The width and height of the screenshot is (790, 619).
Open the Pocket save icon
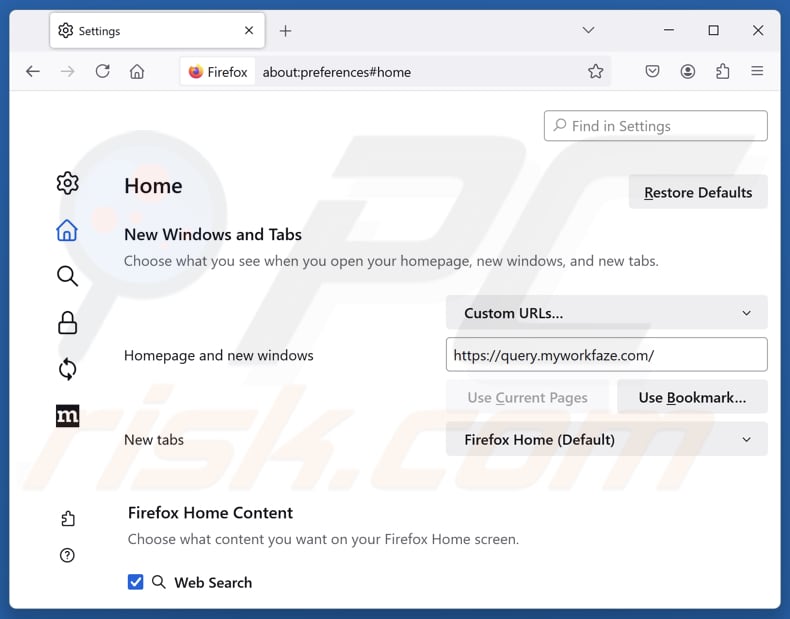pos(652,72)
